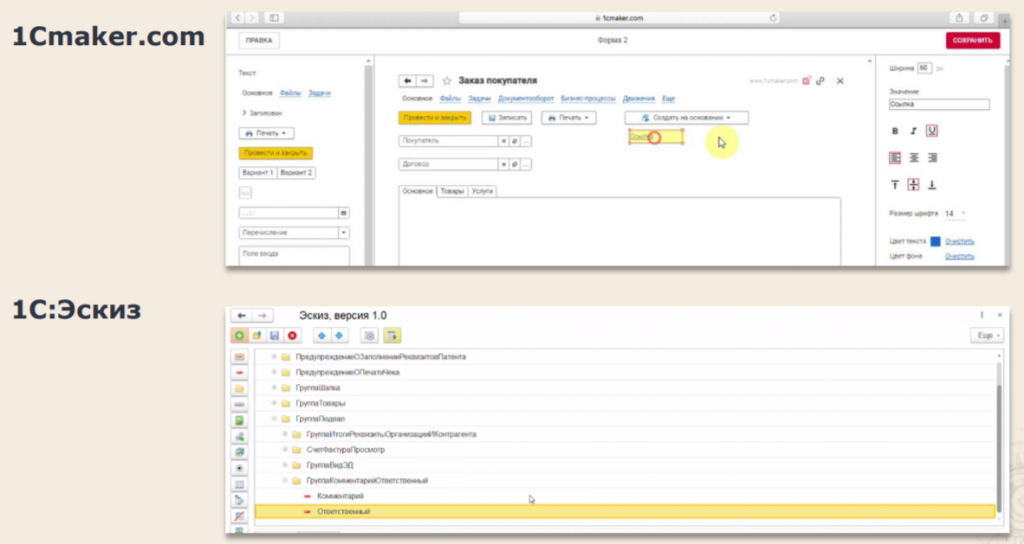Select the folder tool in Эскиз left strip

coord(240,389)
